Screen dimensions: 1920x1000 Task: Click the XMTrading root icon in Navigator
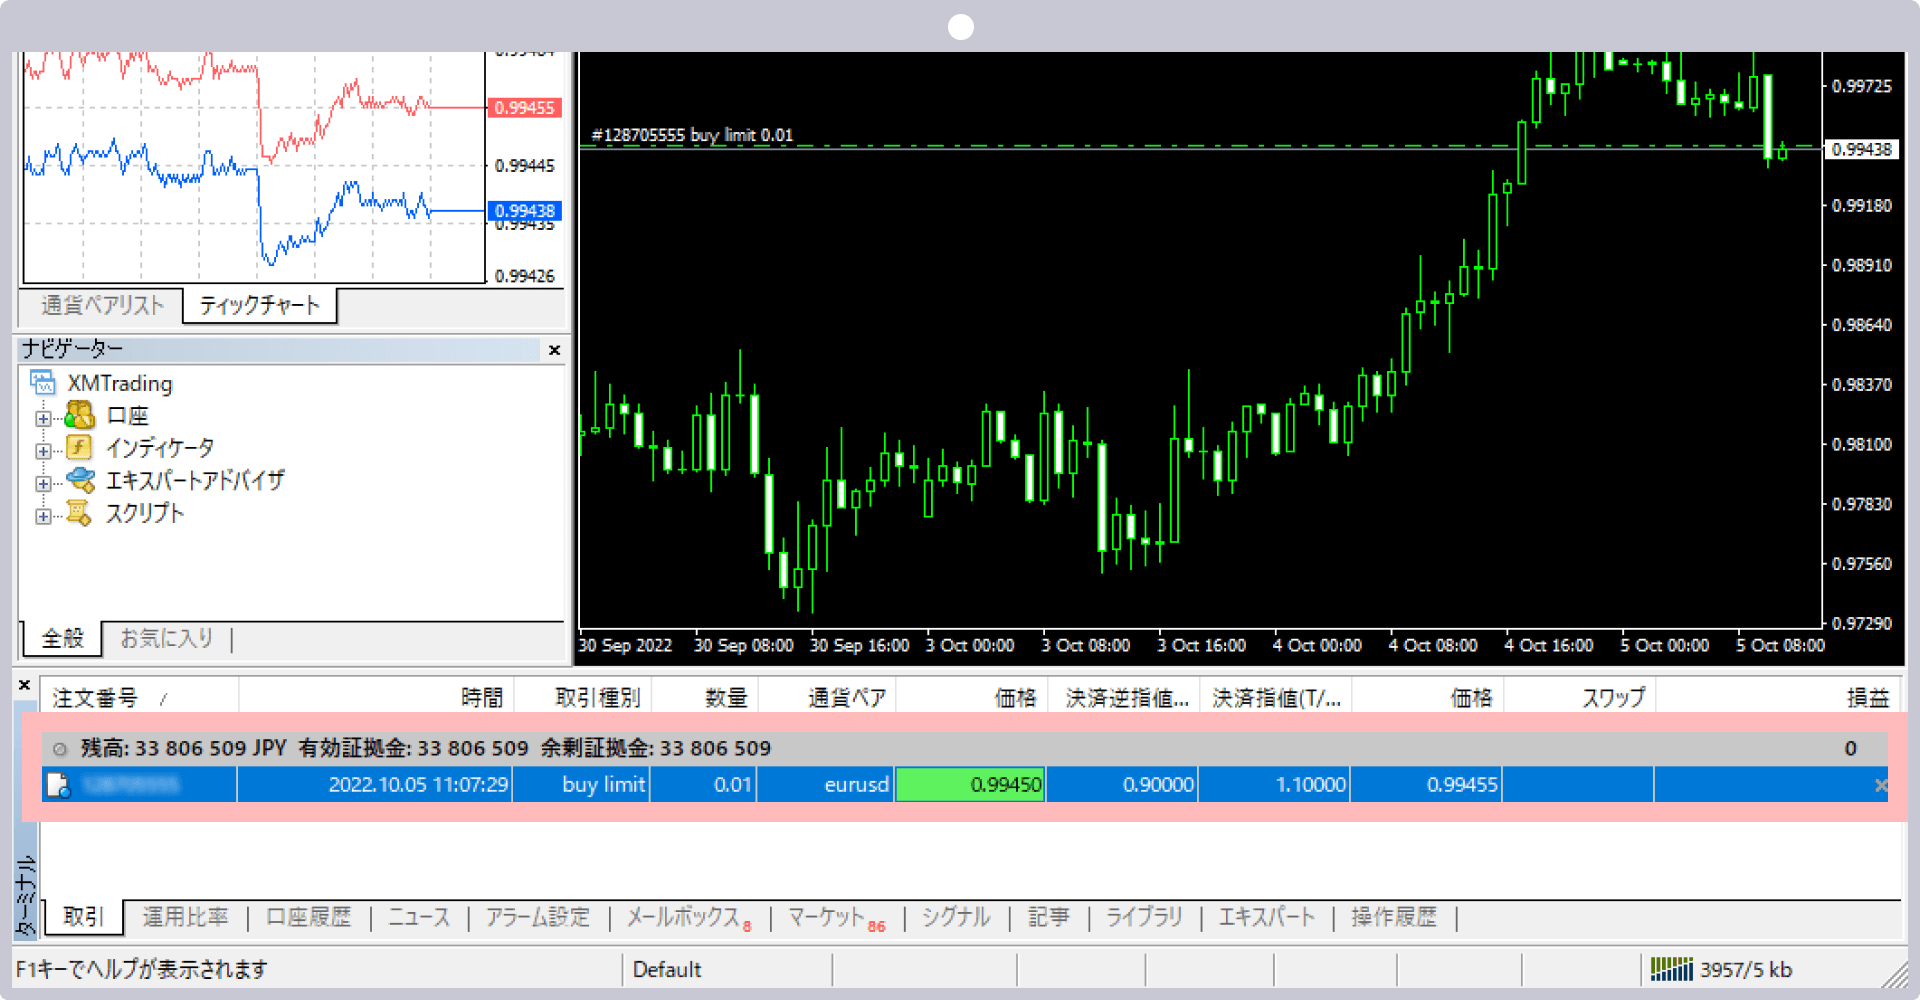[43, 383]
